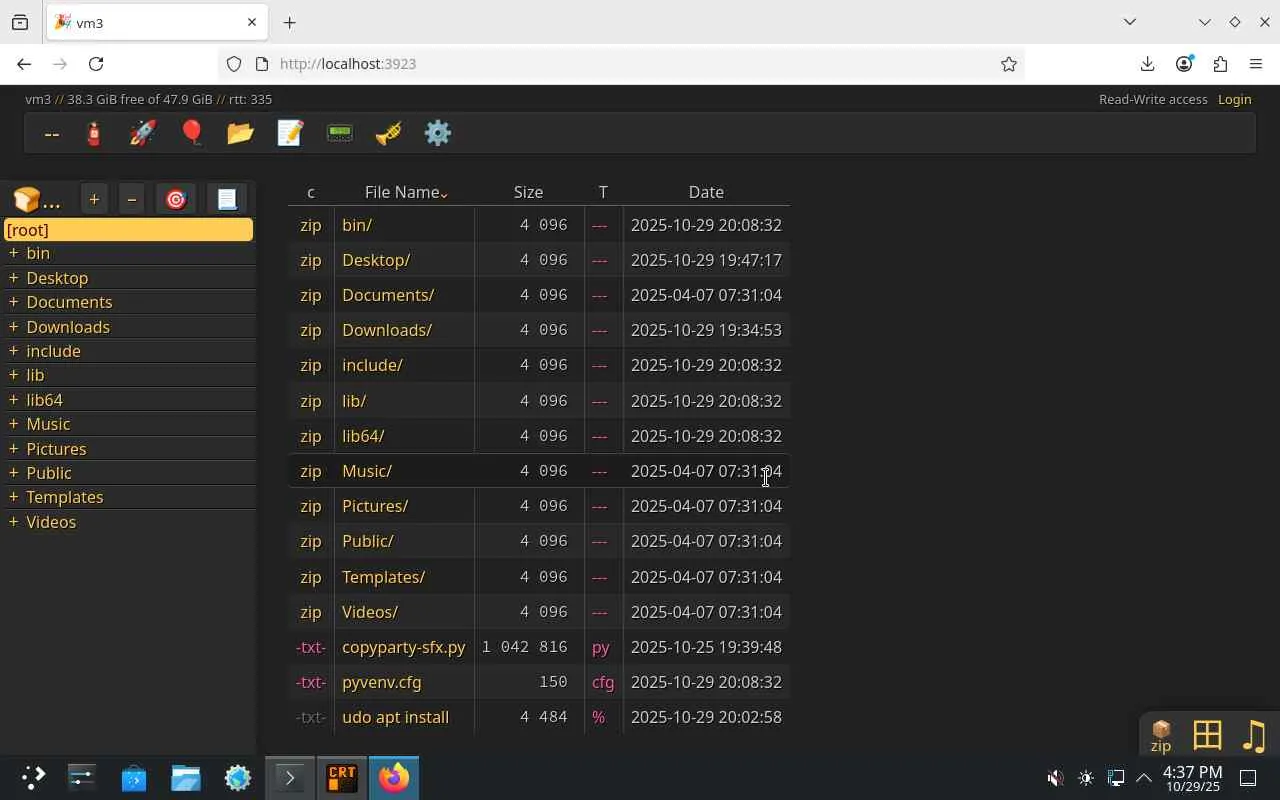
Task: Open Public in the sidebar tree
Action: 49,473
